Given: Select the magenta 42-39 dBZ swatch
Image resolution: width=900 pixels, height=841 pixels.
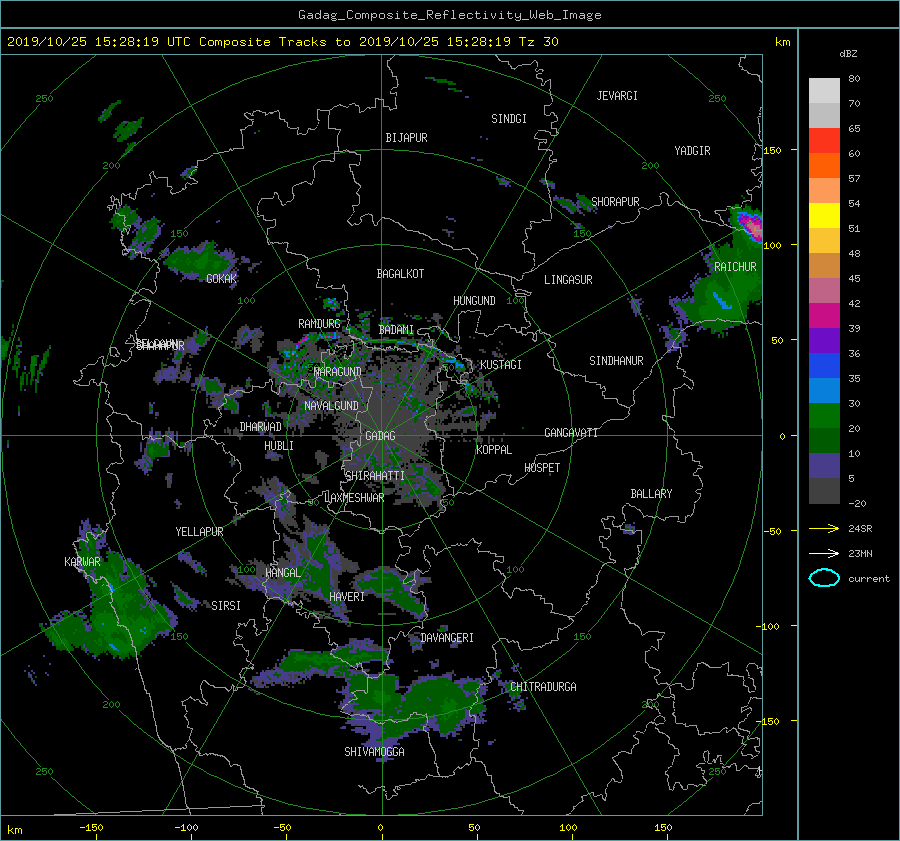Looking at the screenshot, I should 824,315.
